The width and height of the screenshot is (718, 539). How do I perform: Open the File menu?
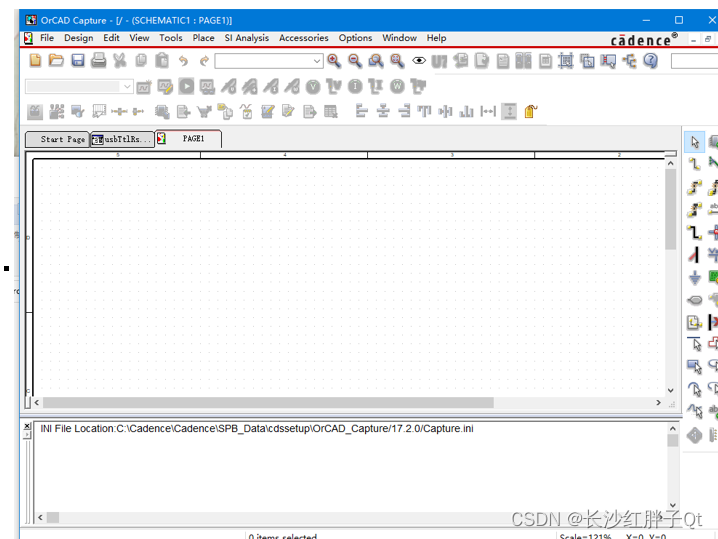click(x=47, y=38)
